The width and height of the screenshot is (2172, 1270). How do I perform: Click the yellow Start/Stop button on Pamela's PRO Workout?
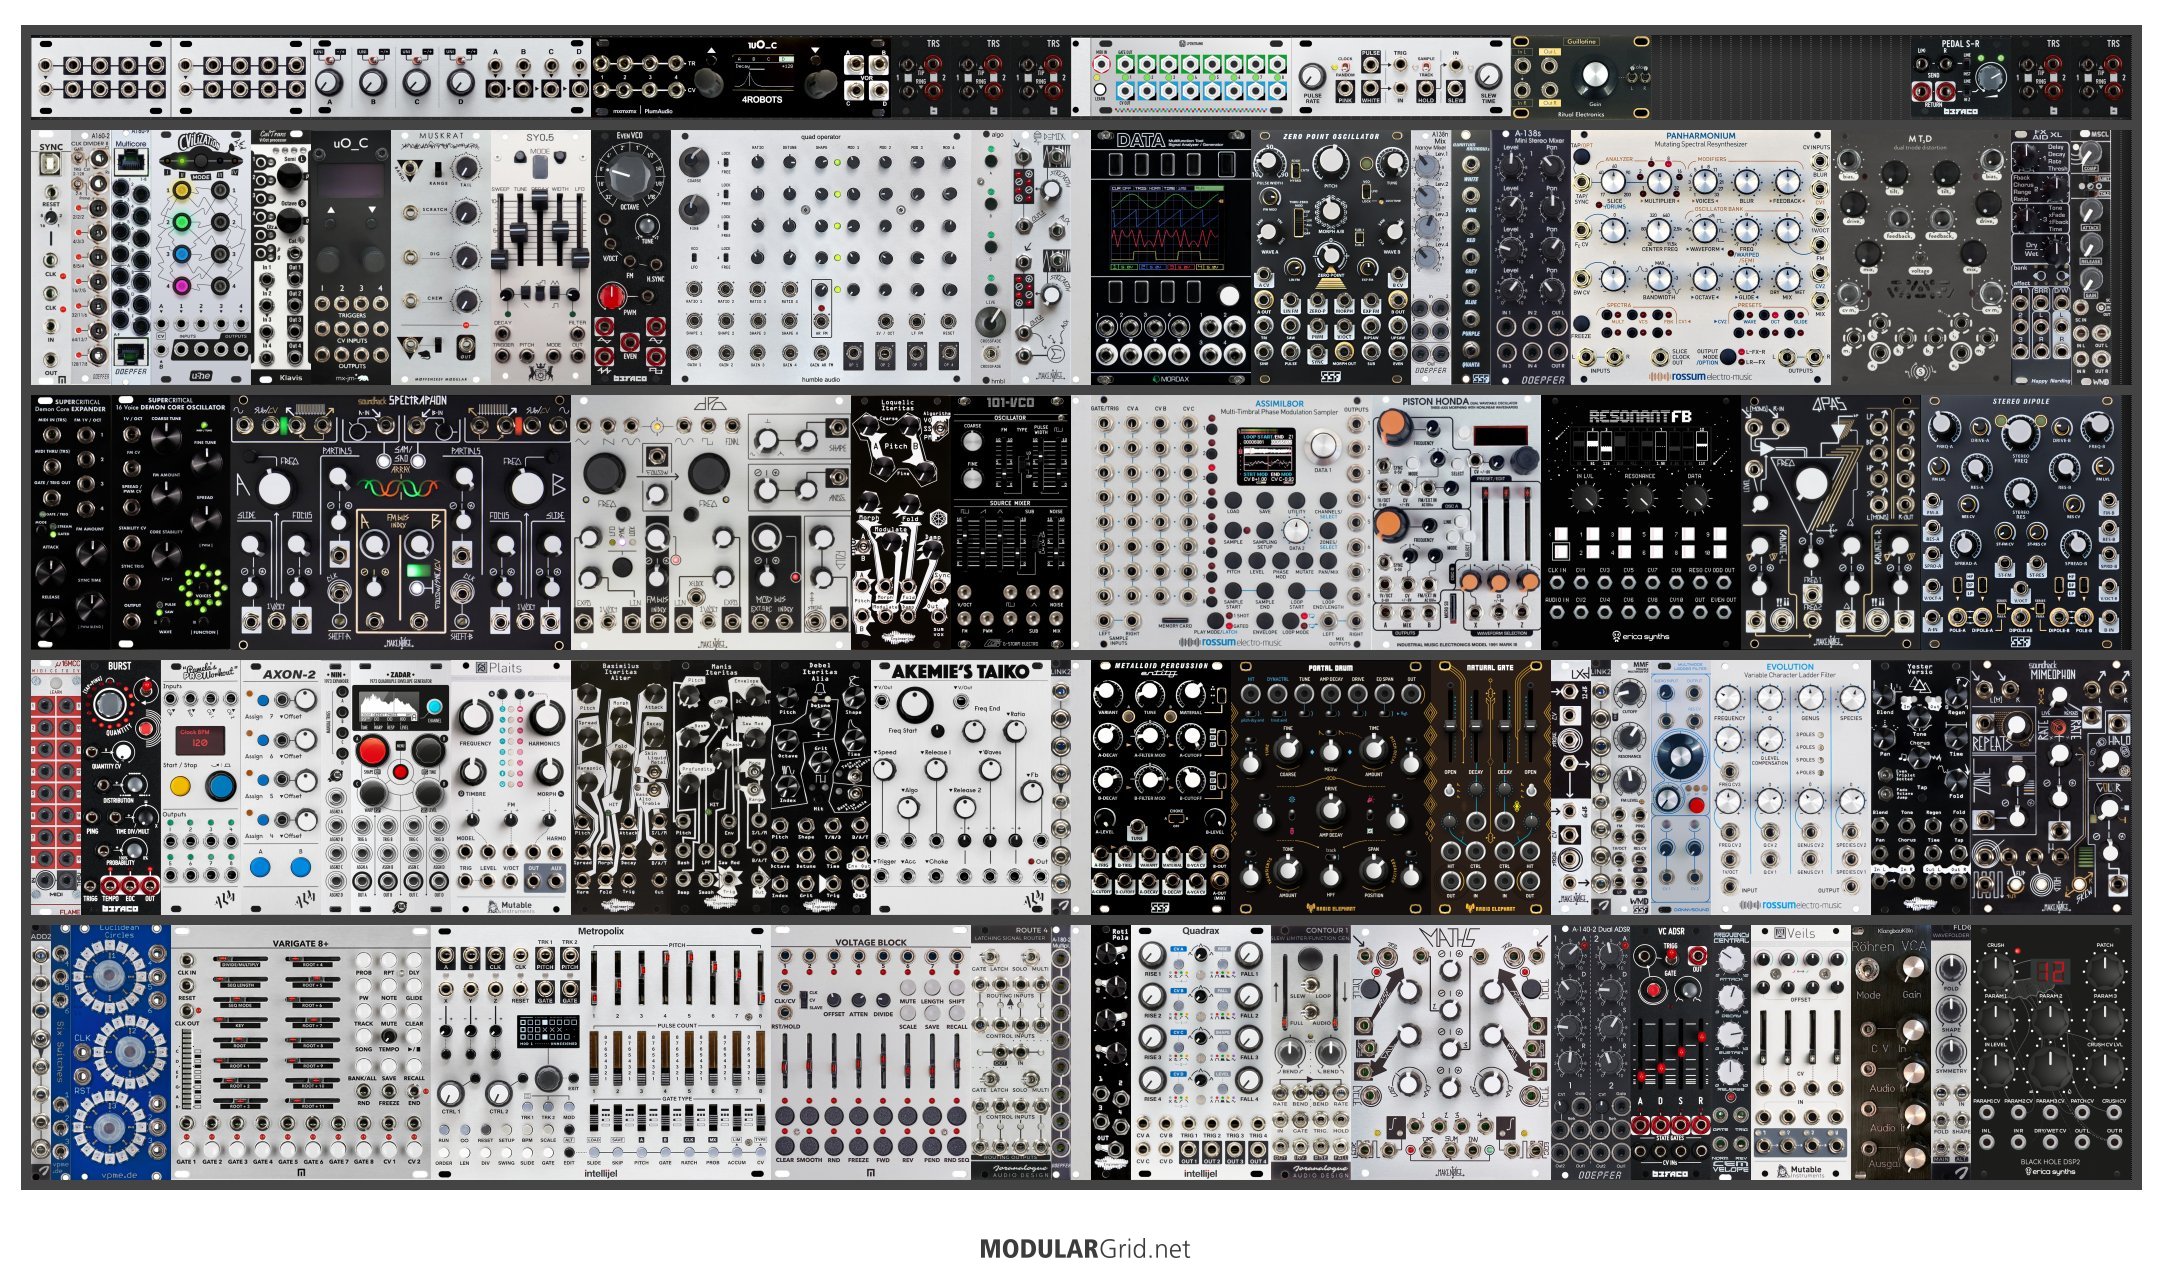180,786
